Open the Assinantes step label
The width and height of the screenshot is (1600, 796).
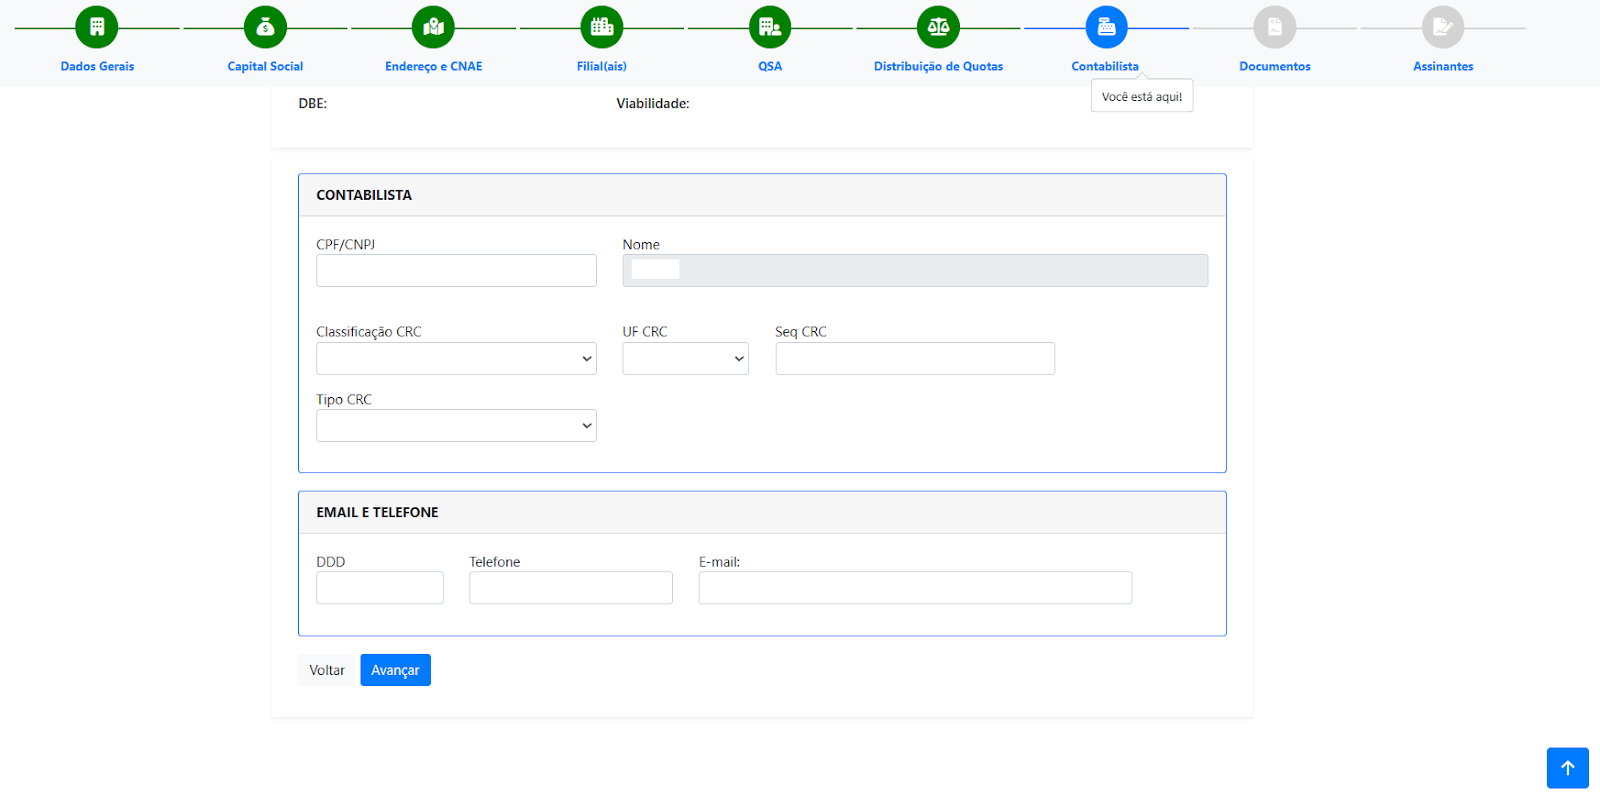(1443, 66)
